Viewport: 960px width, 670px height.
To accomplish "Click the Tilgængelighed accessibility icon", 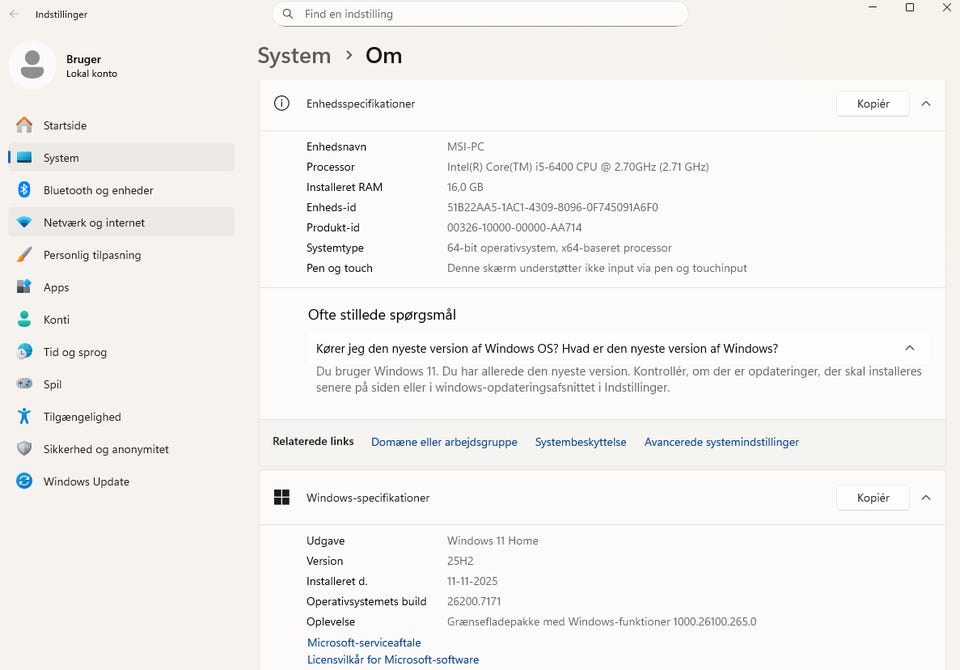I will (x=24, y=417).
